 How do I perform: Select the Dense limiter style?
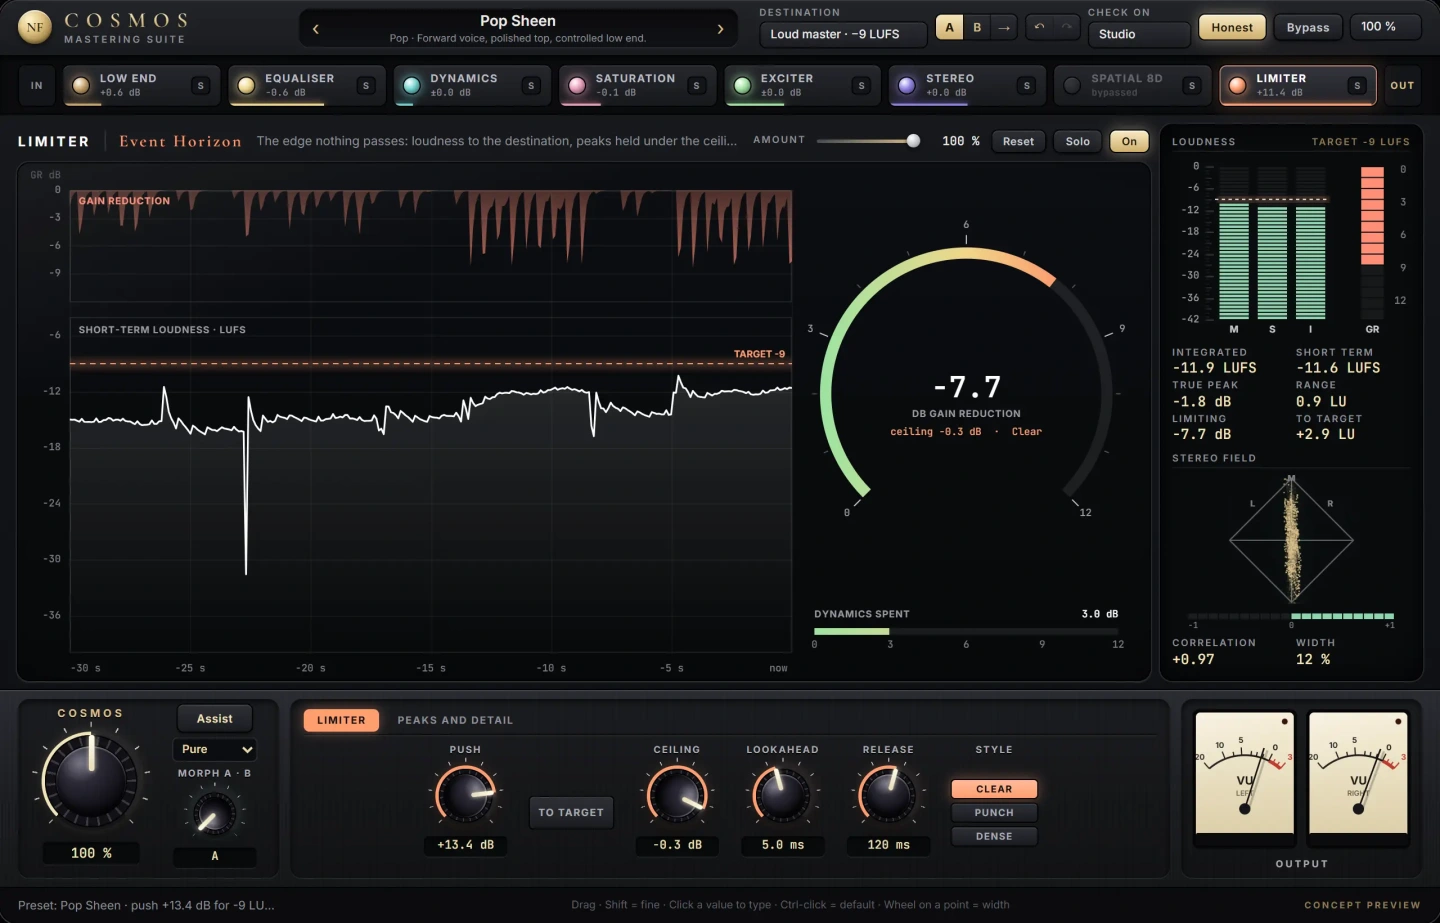coord(994,837)
